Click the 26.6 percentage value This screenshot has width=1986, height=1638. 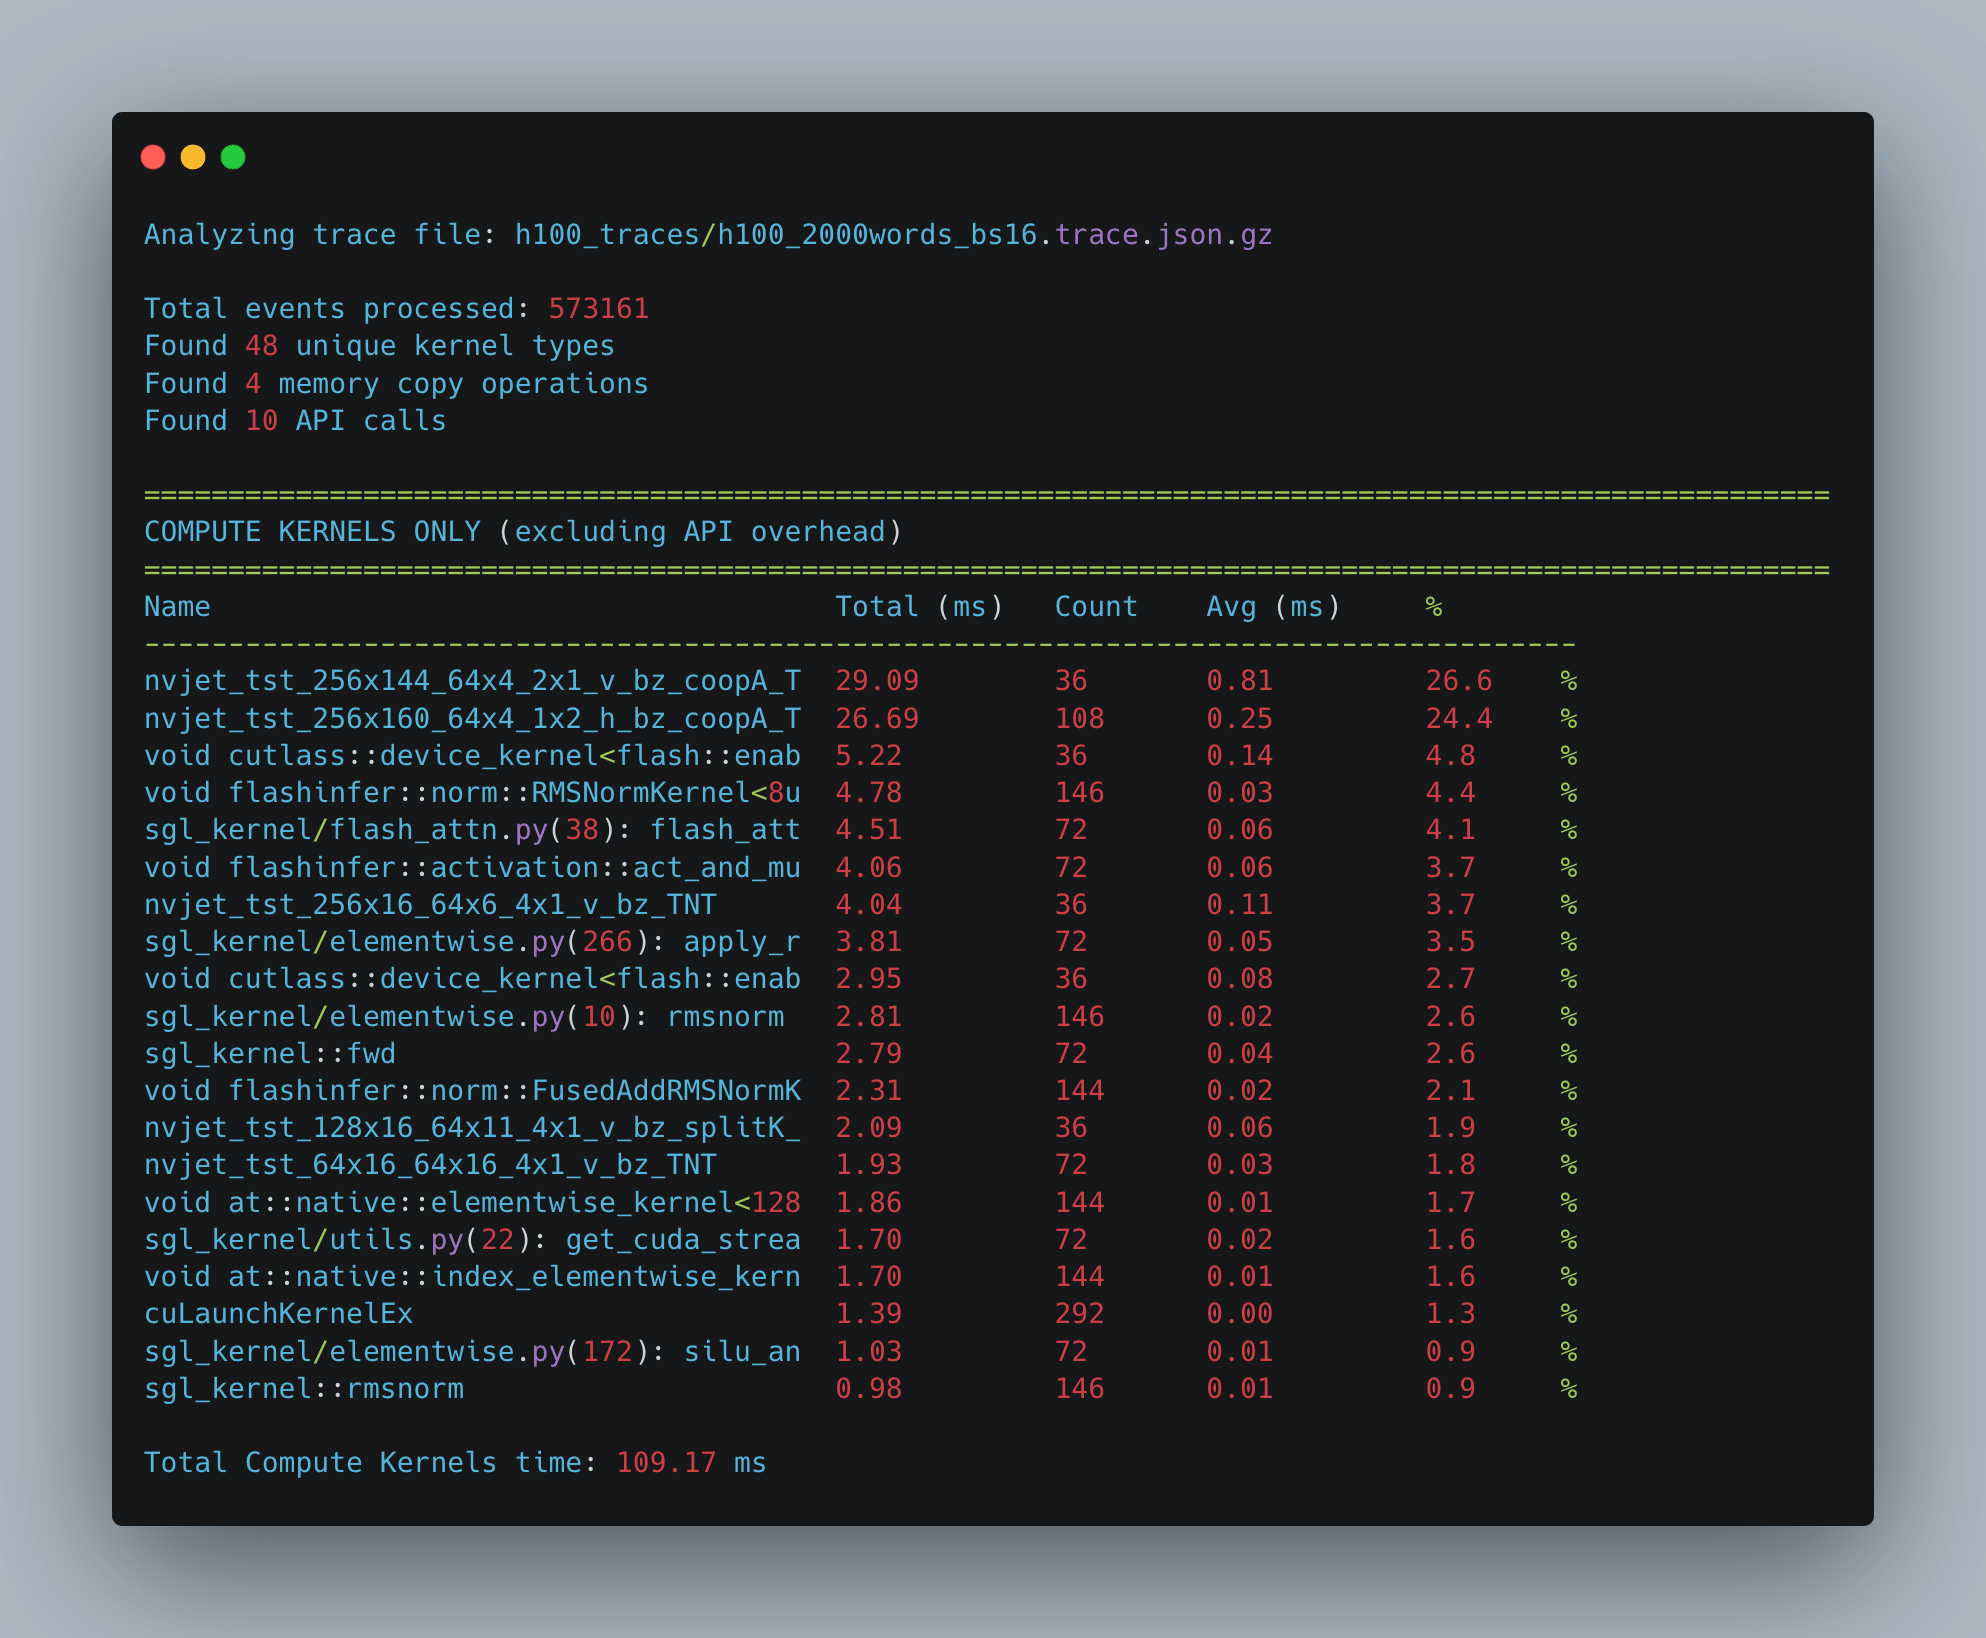1458,681
